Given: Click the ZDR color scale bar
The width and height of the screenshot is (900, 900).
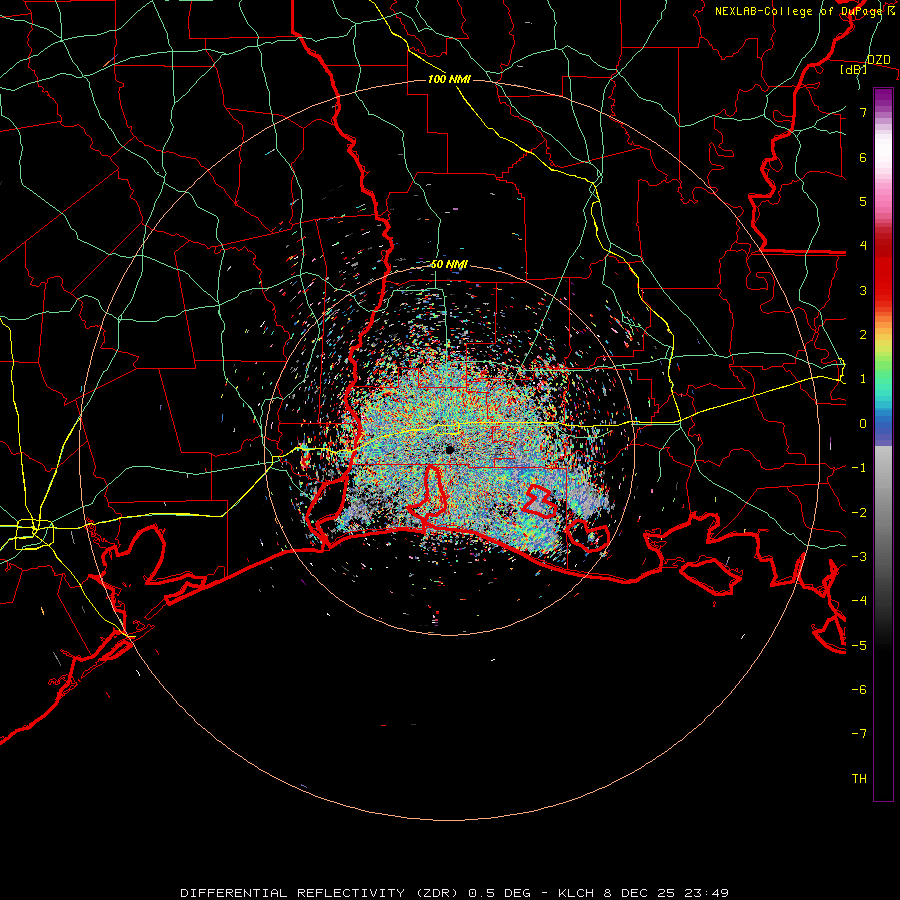Looking at the screenshot, I should (x=883, y=444).
